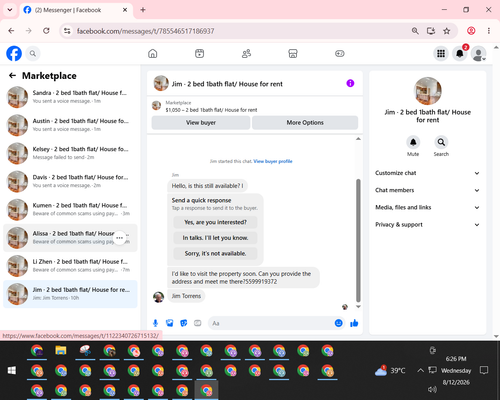Viewport: 500px width, 400px height.
Task: Record a voice clip with microphone
Action: click(155, 323)
